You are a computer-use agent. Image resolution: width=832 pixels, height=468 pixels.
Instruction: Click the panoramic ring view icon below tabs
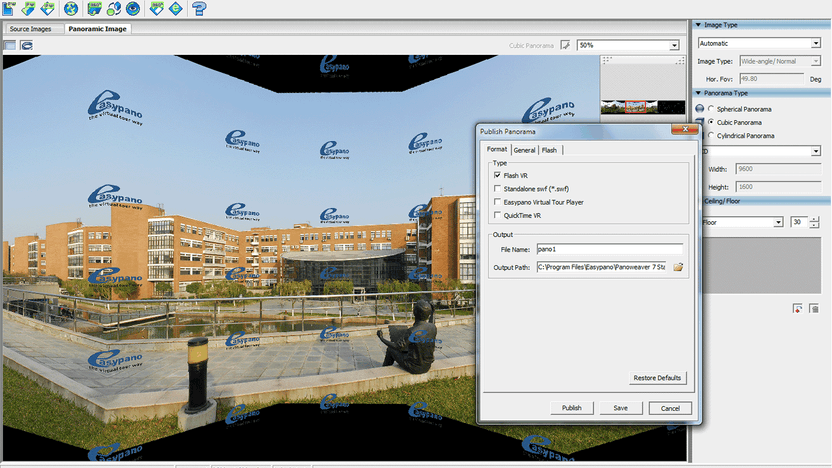pyautogui.click(x=27, y=45)
